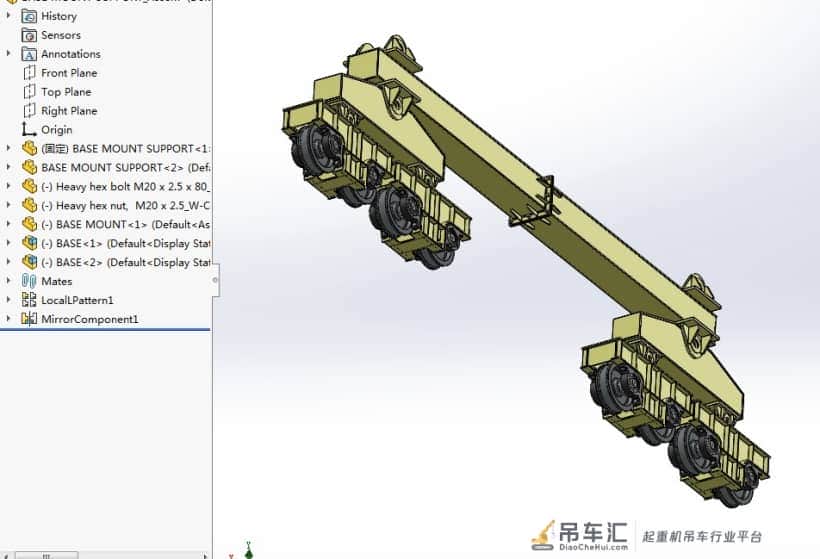
Task: Click the BASE MOUNT SUPPORT<1> assembly icon
Action: pos(29,149)
